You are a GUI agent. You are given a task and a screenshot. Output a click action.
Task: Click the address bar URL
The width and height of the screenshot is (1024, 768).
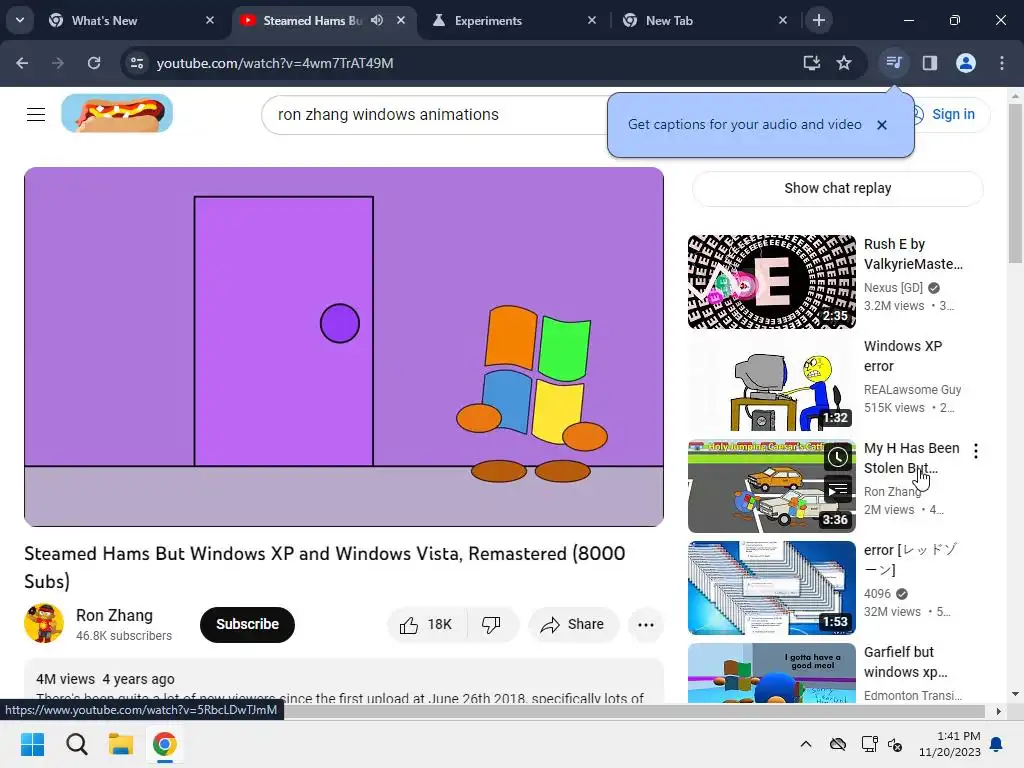[x=275, y=63]
